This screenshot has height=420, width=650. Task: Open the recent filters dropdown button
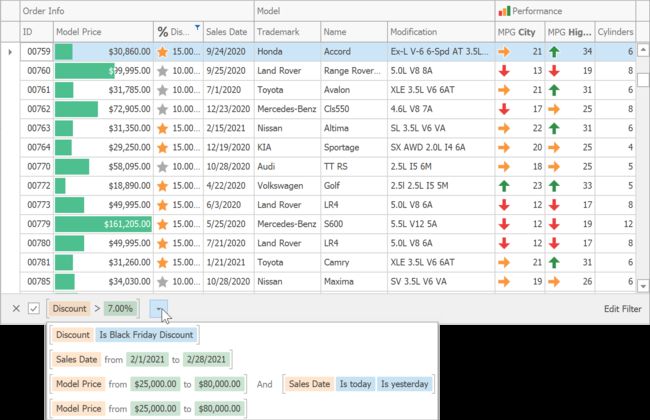tap(159, 308)
